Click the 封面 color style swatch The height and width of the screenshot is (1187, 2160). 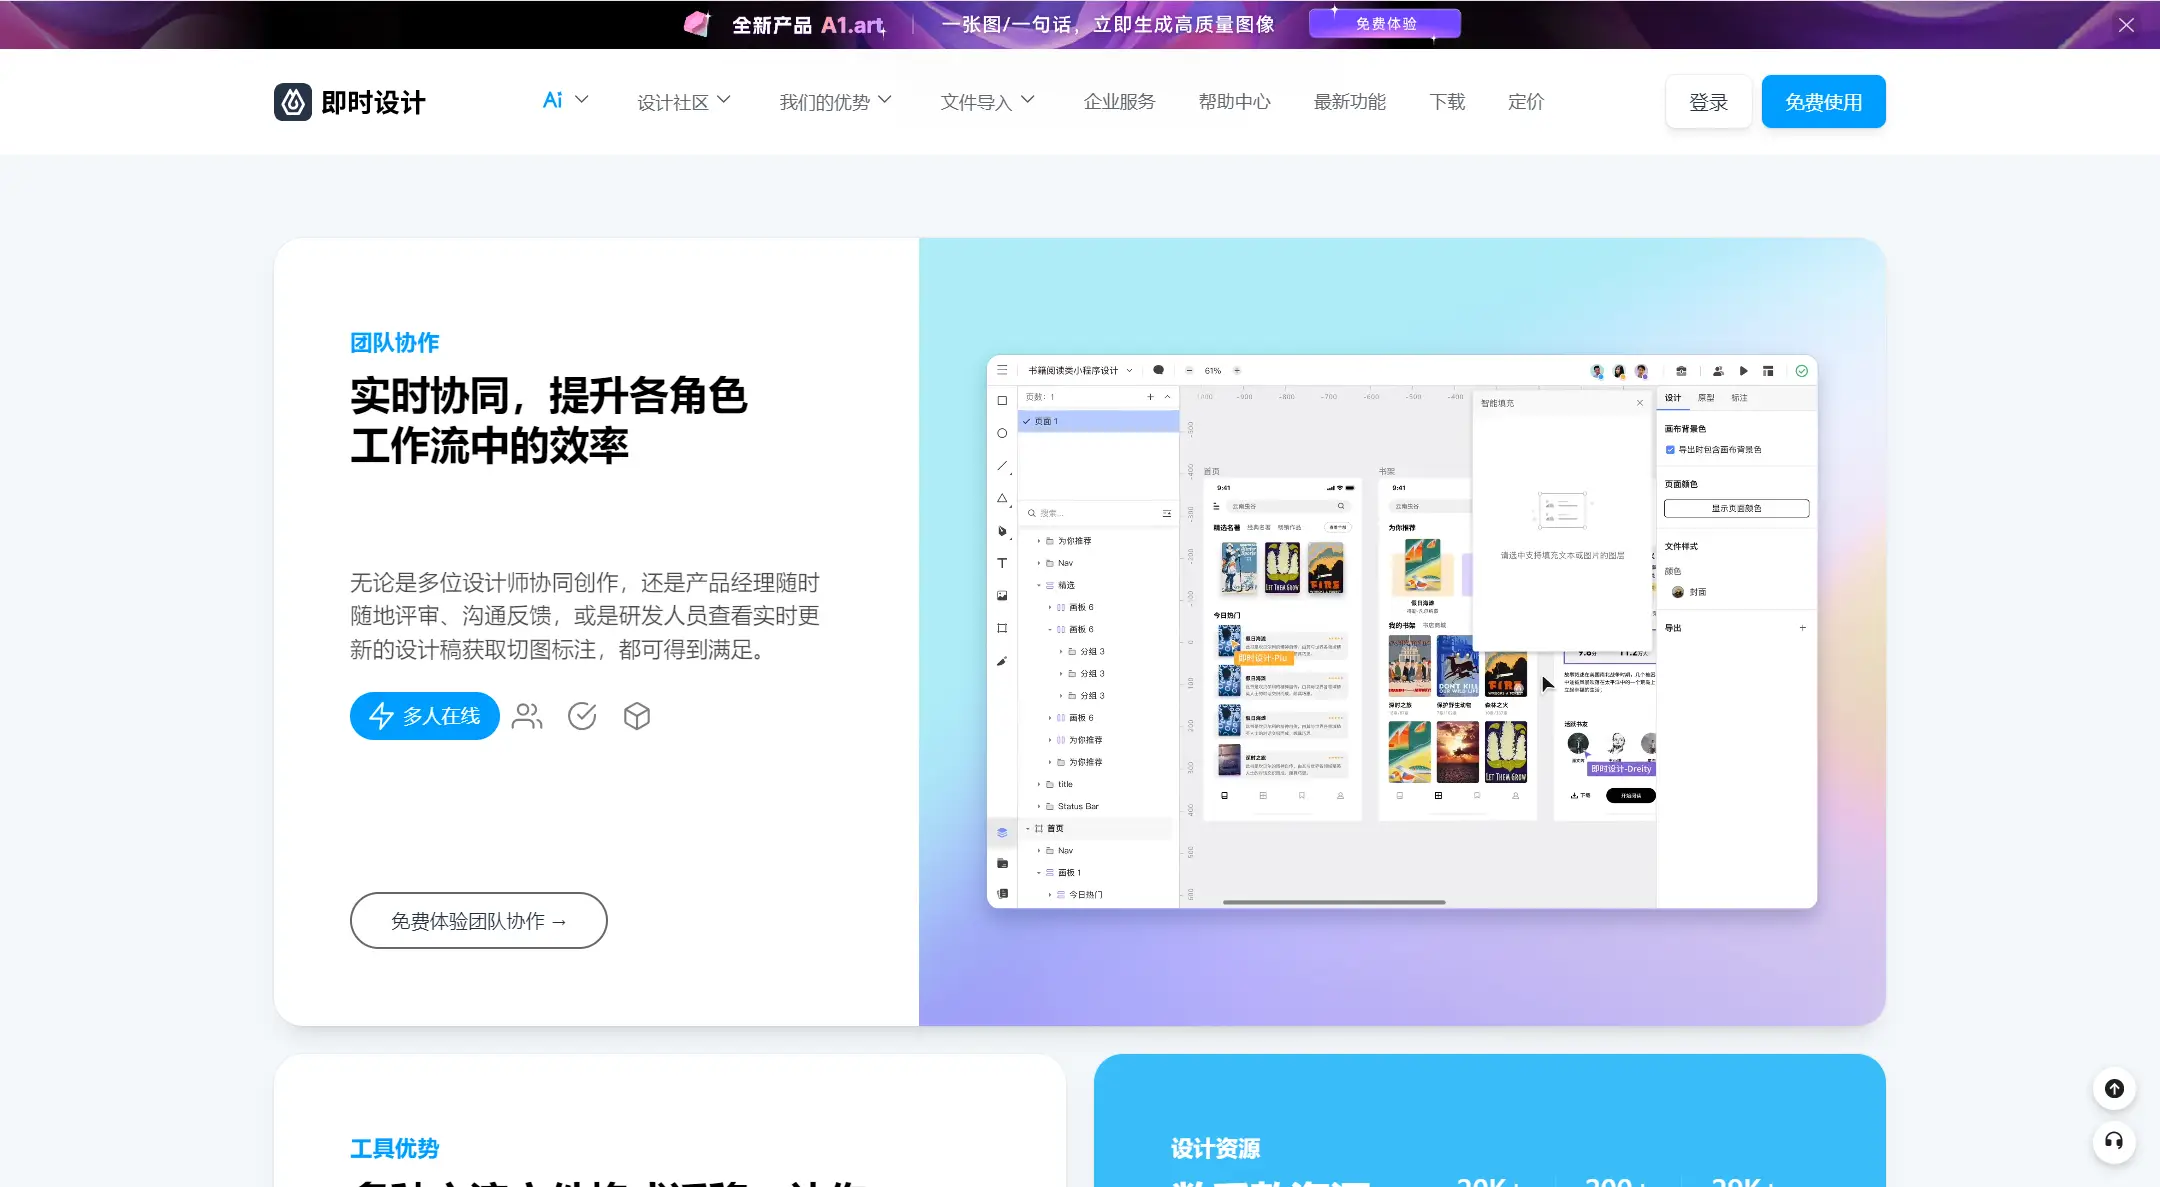1678,592
